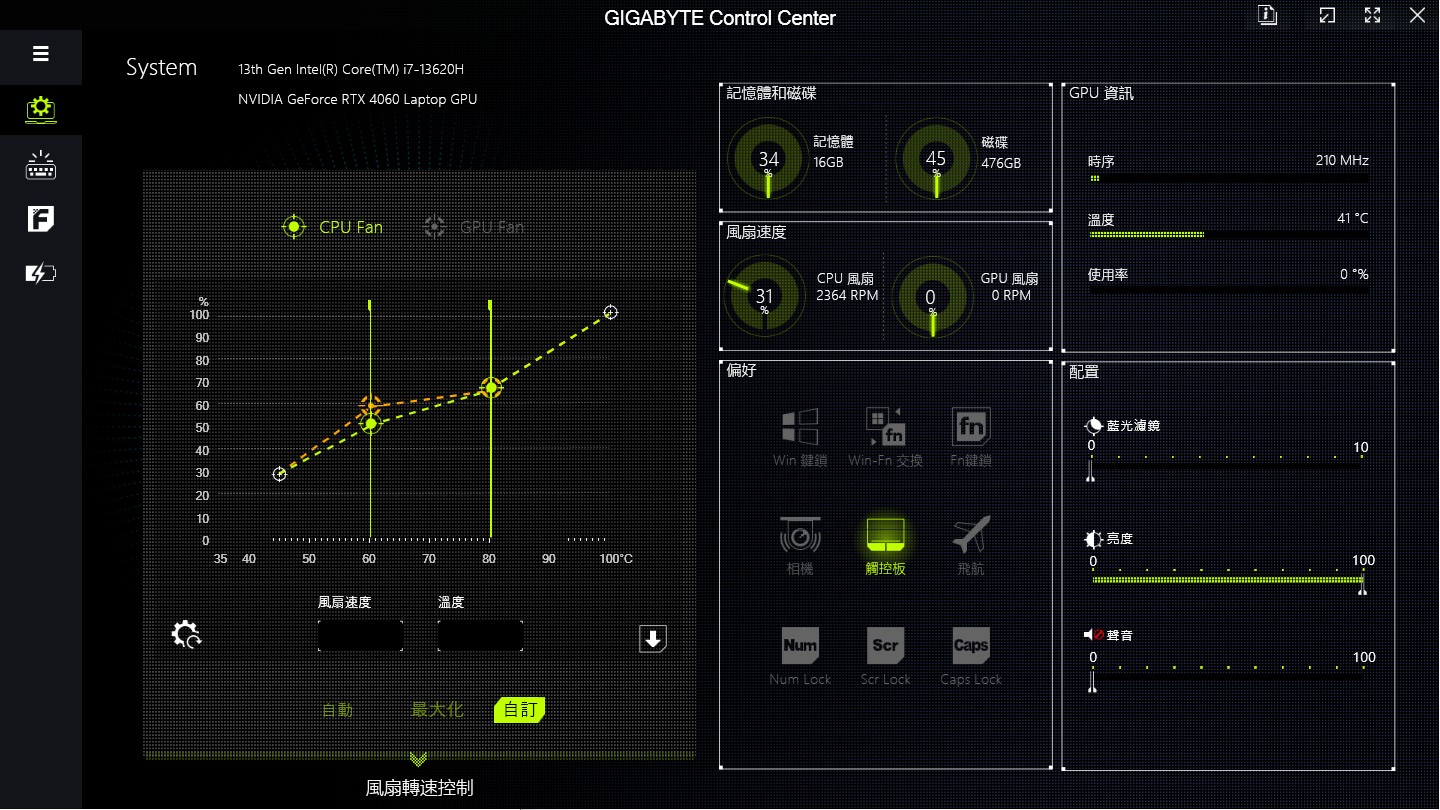Click the 溫度 input field
This screenshot has width=1440, height=810.
pyautogui.click(x=480, y=636)
